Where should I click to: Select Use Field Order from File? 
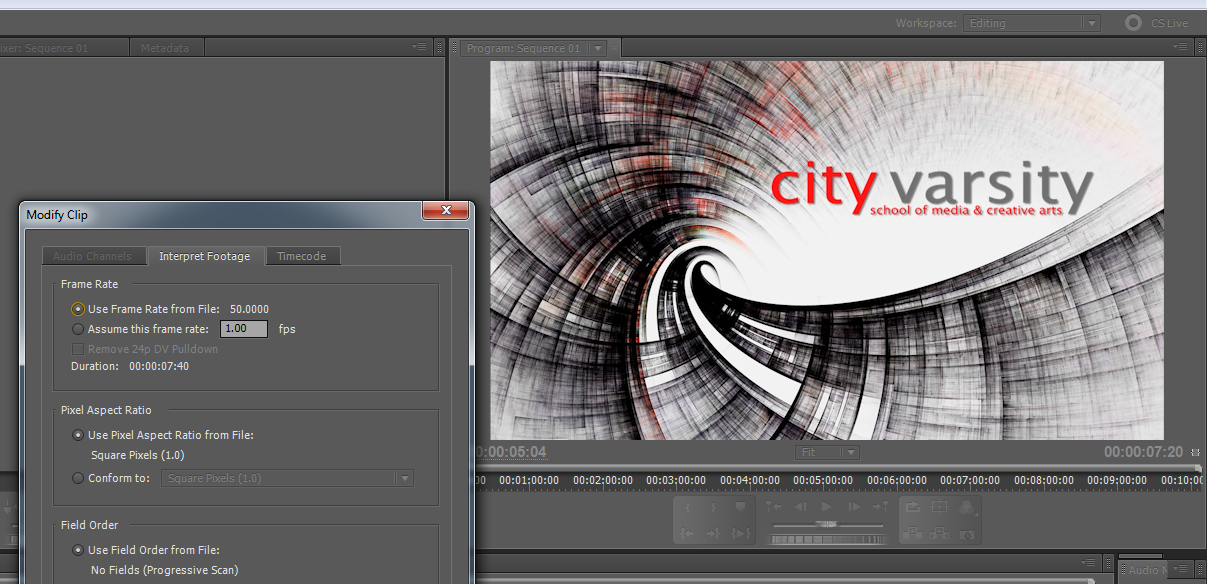pyautogui.click(x=78, y=550)
